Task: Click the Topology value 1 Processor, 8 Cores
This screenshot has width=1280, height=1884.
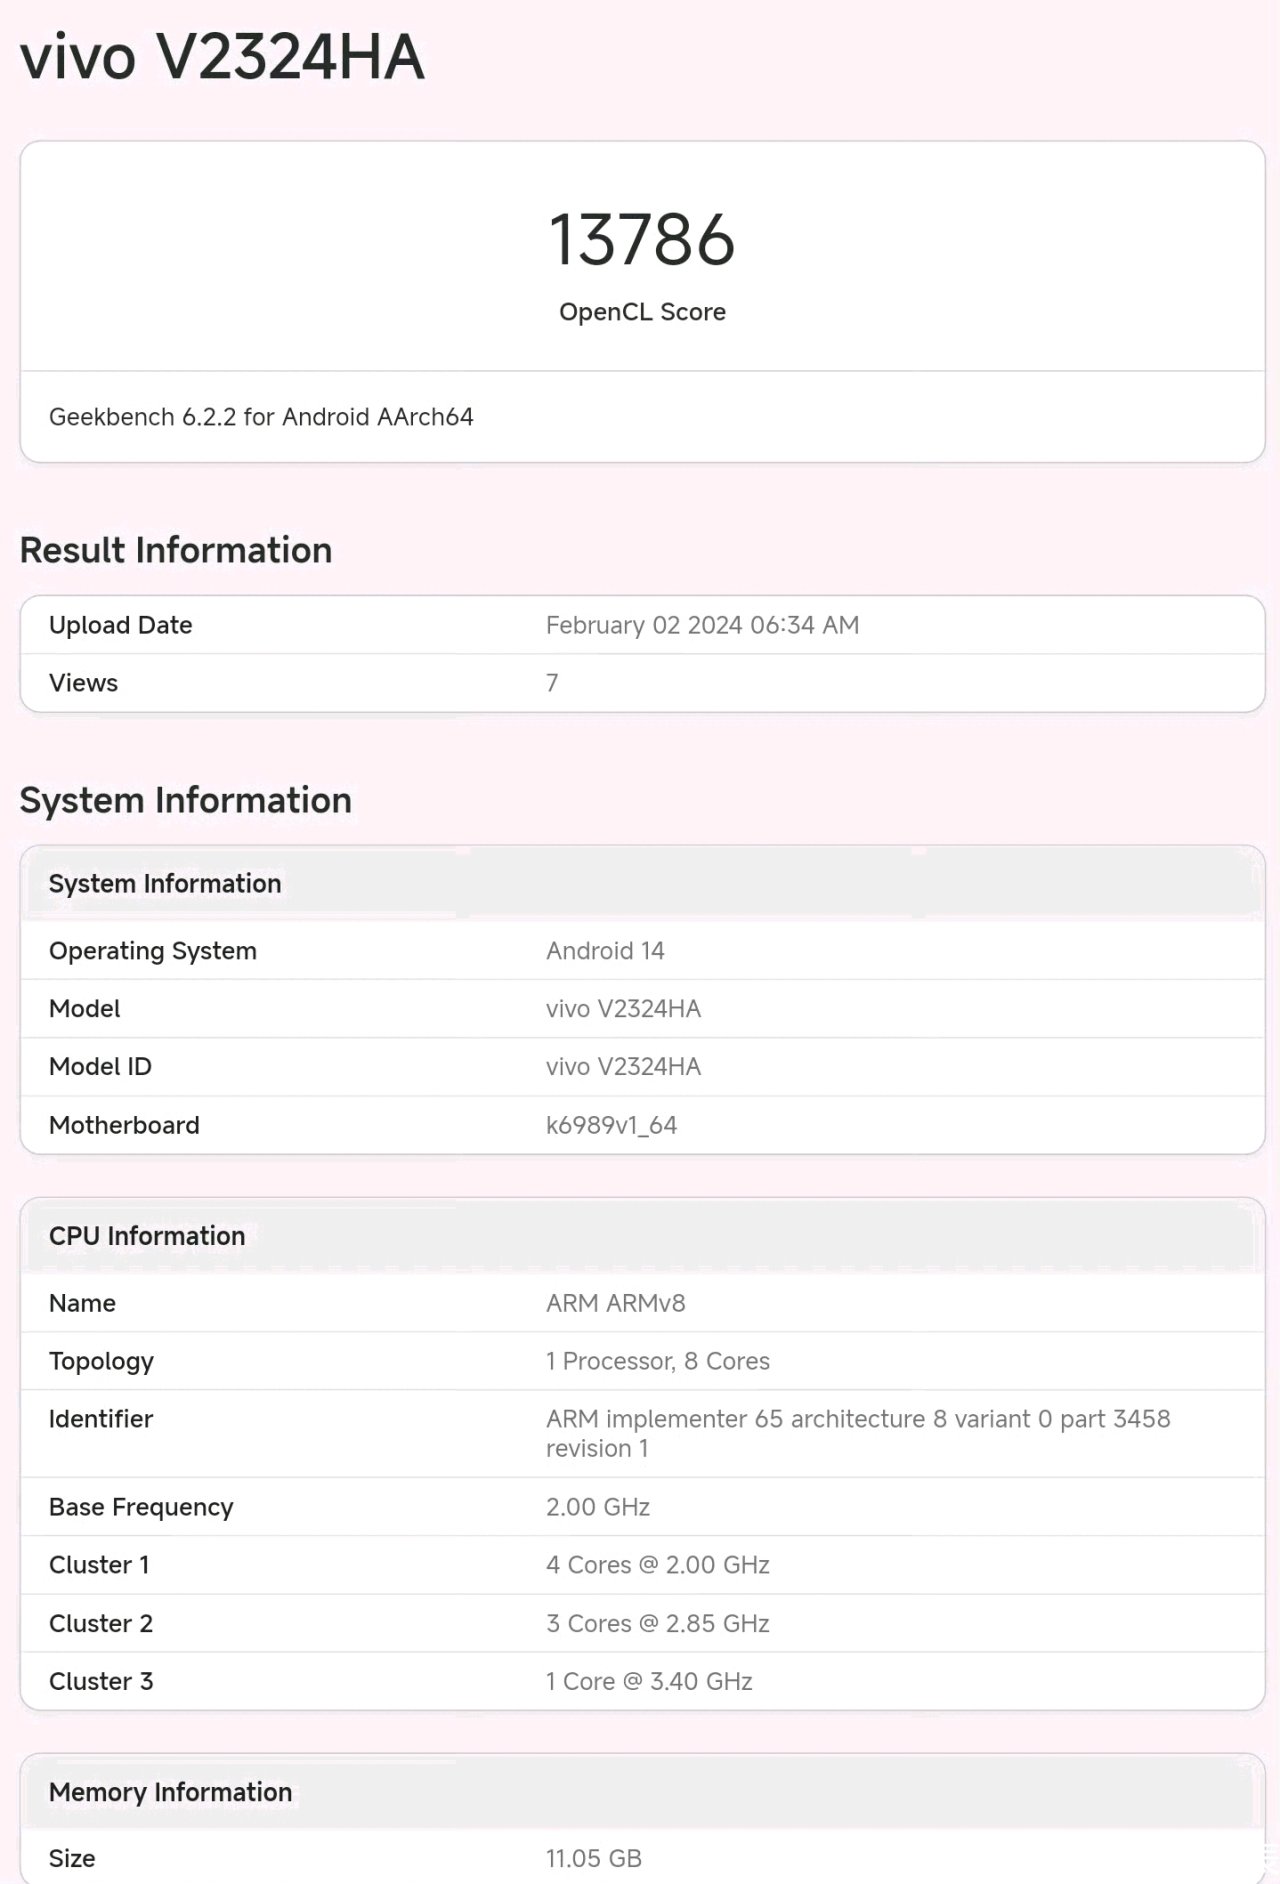Action: (657, 1361)
